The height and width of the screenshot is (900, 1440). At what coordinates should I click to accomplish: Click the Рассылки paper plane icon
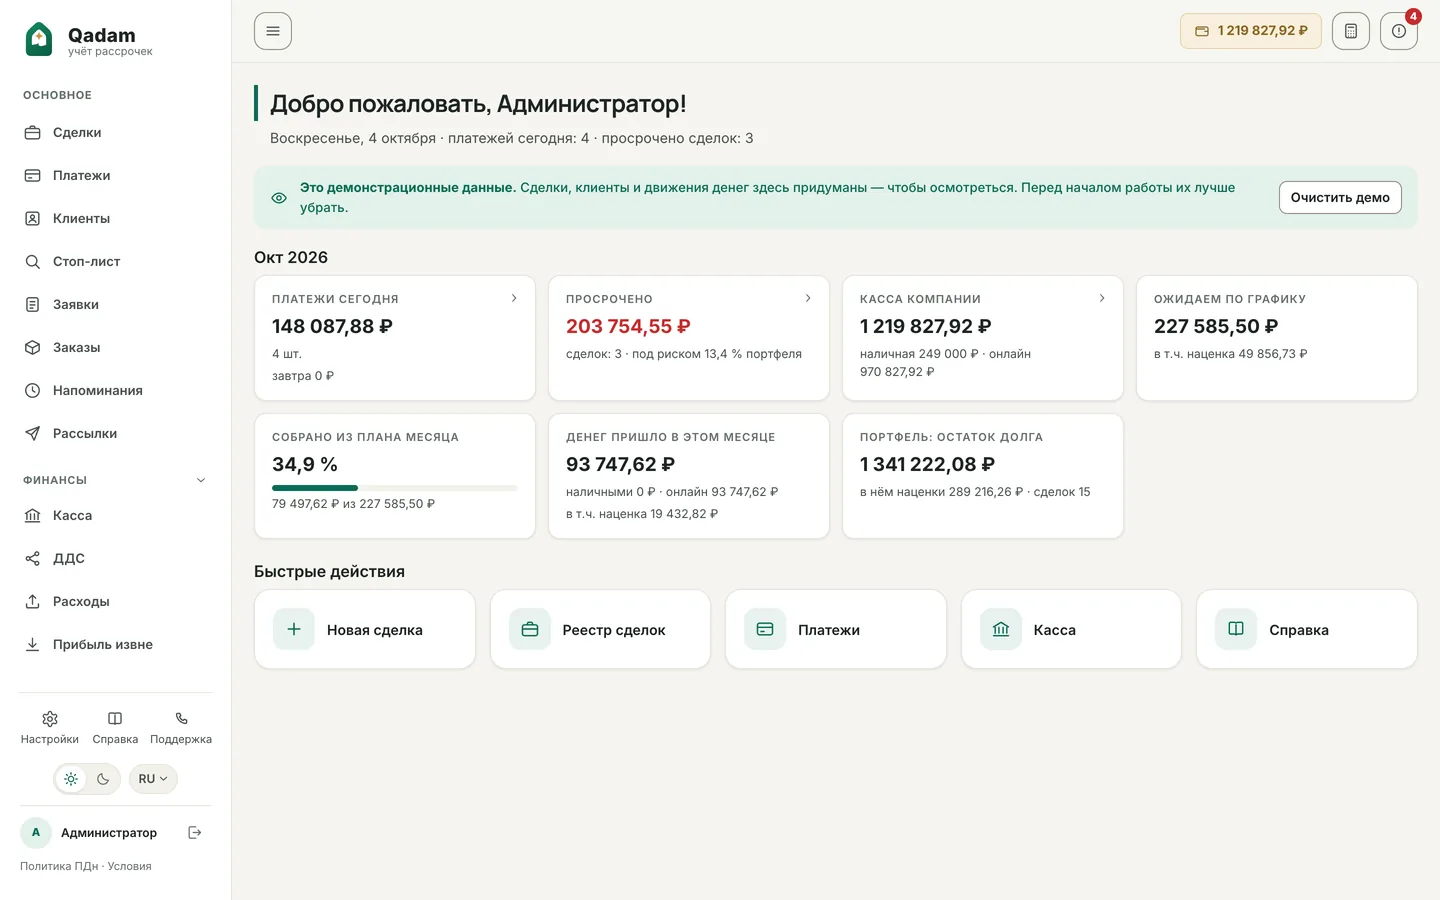click(x=32, y=434)
